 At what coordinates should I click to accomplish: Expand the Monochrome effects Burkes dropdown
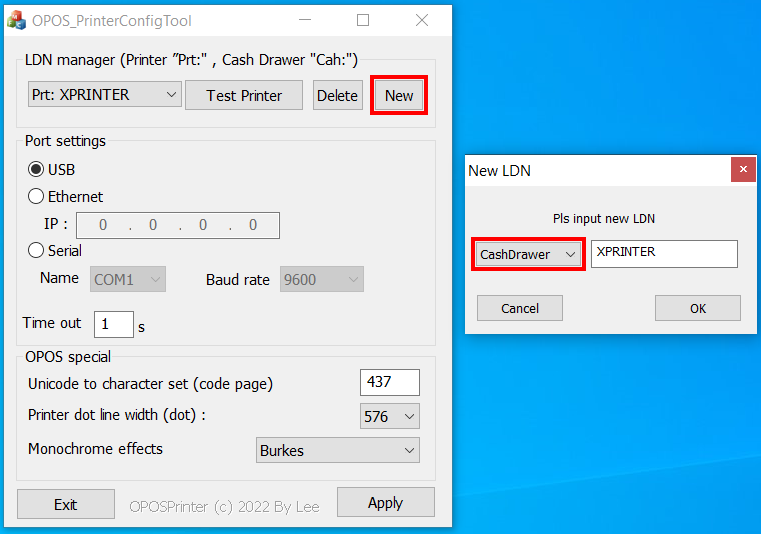point(337,450)
